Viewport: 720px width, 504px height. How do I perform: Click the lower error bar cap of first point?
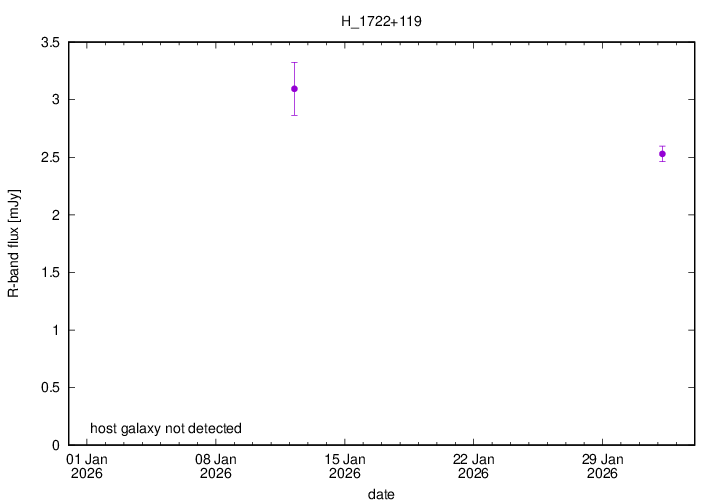pyautogui.click(x=294, y=115)
